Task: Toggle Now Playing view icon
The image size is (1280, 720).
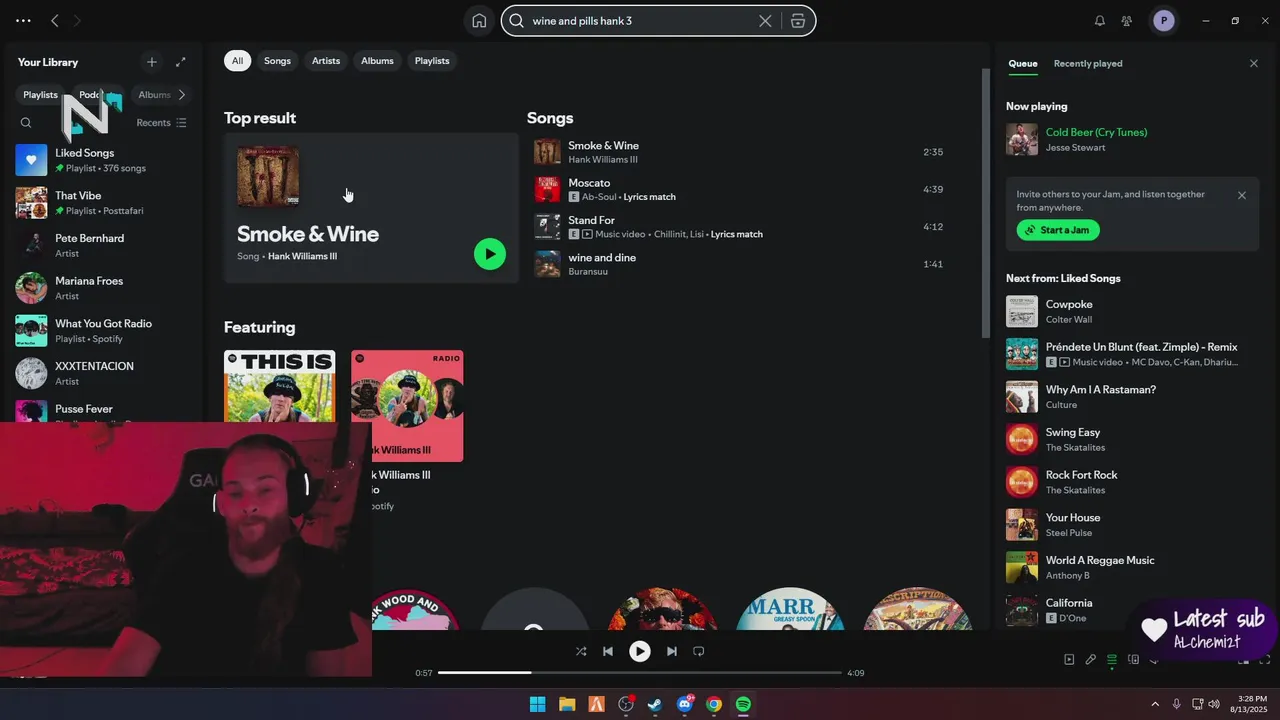Action: pos(1069,660)
